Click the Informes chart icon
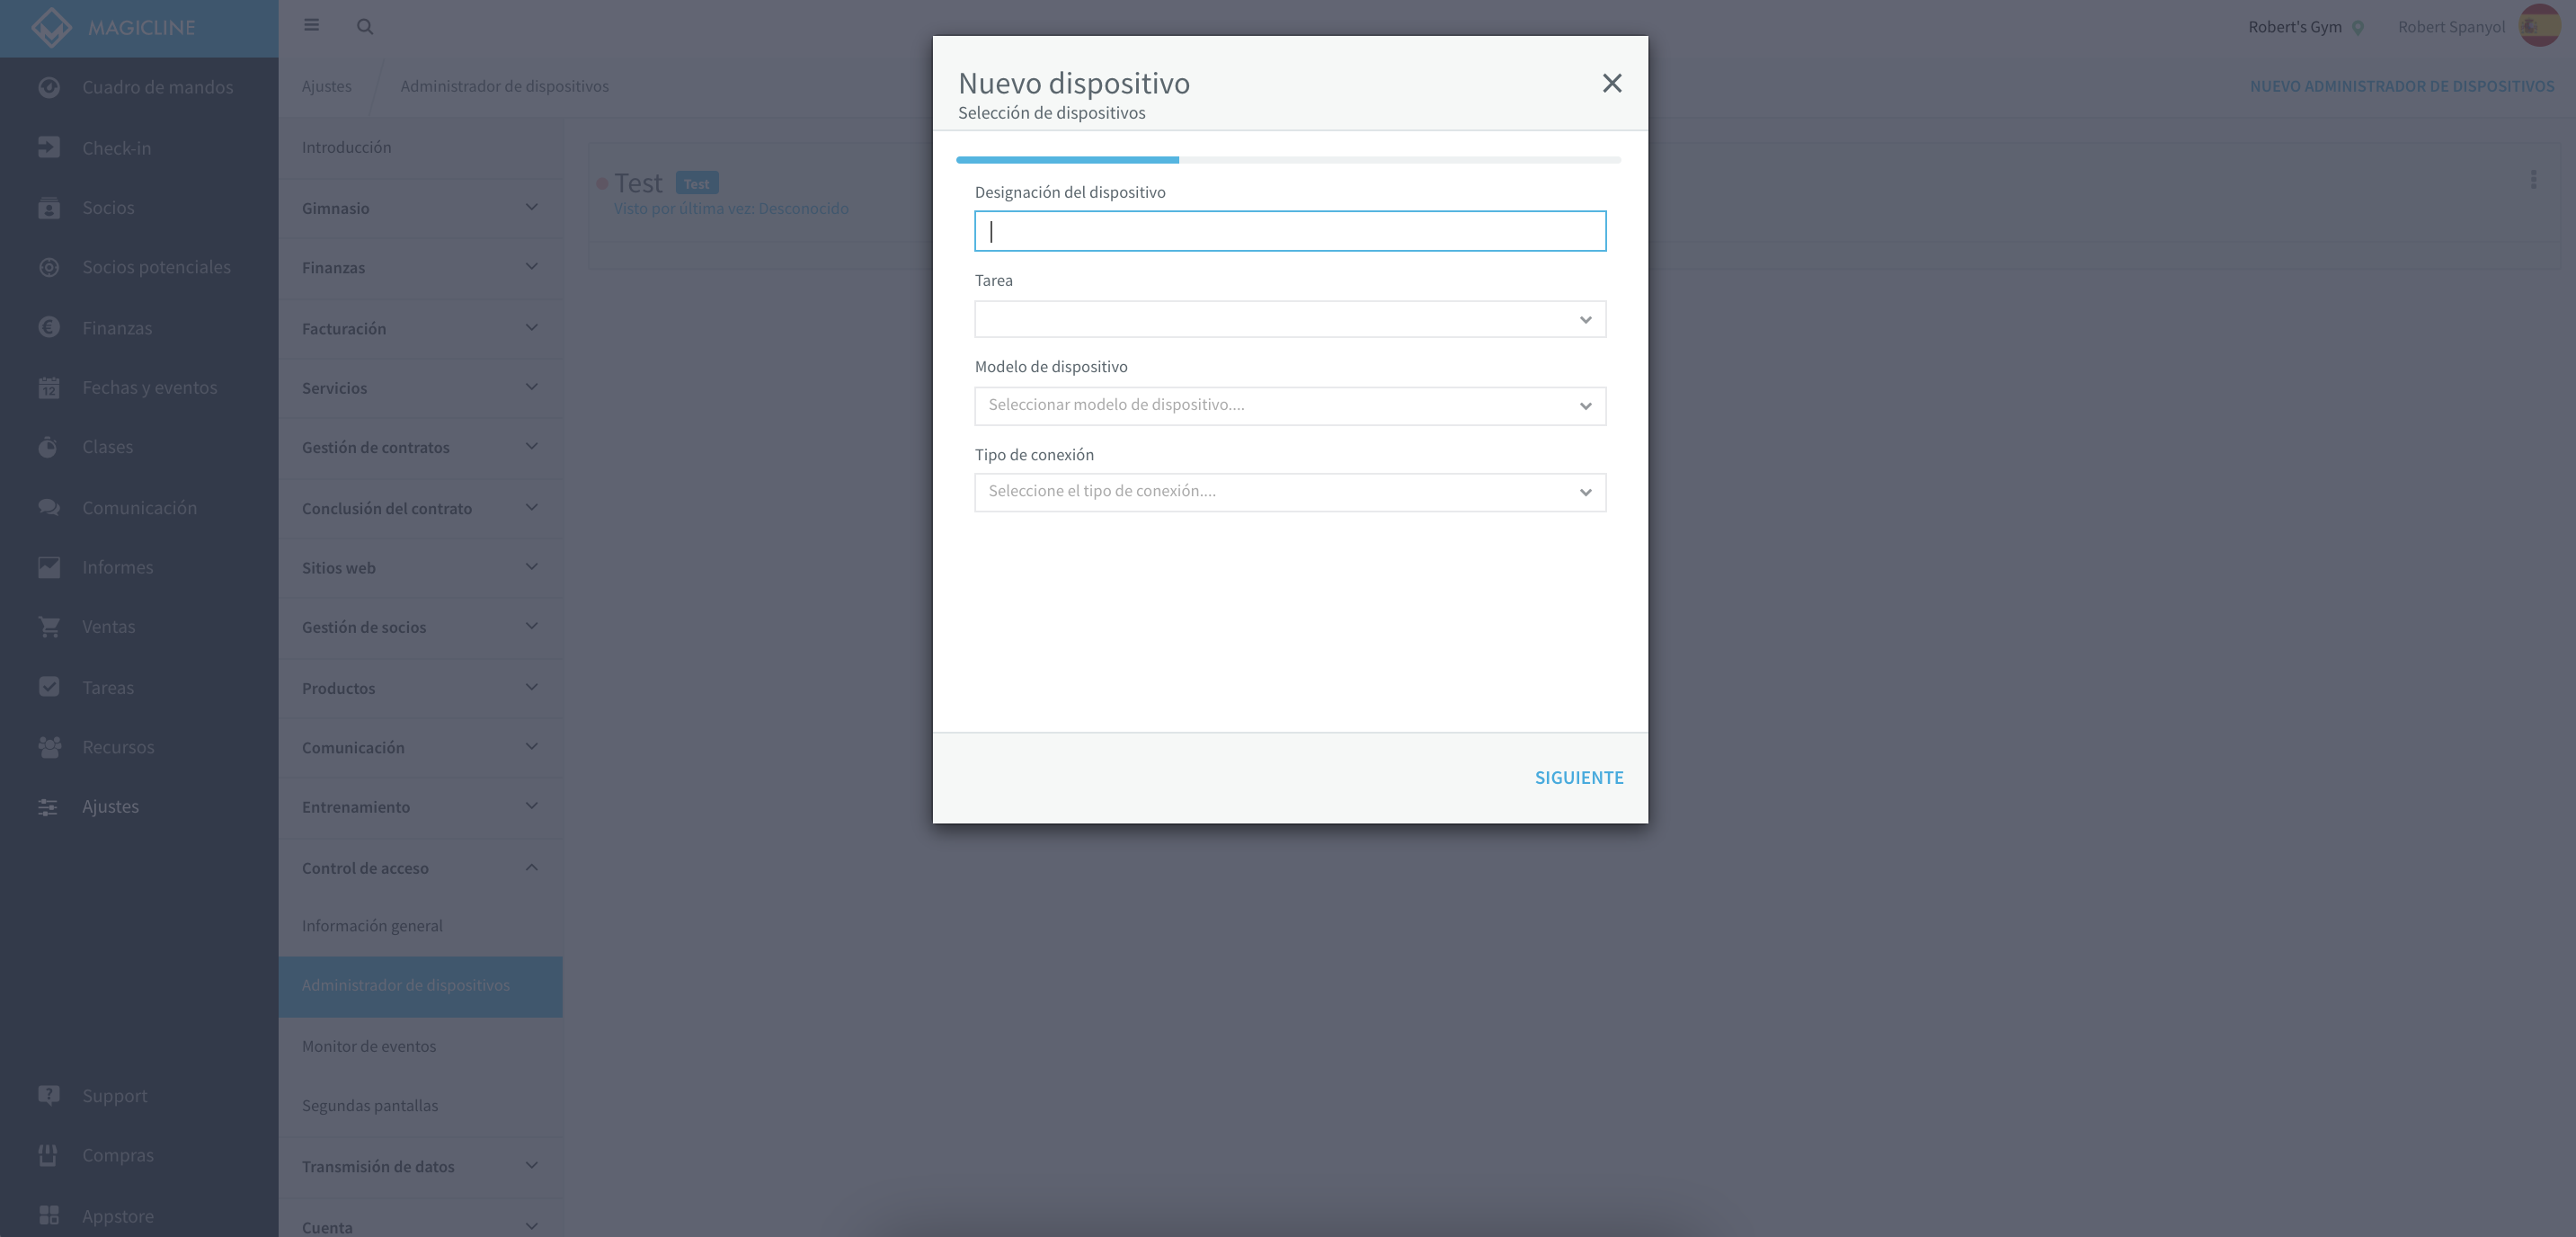The width and height of the screenshot is (2576, 1237). 49,567
